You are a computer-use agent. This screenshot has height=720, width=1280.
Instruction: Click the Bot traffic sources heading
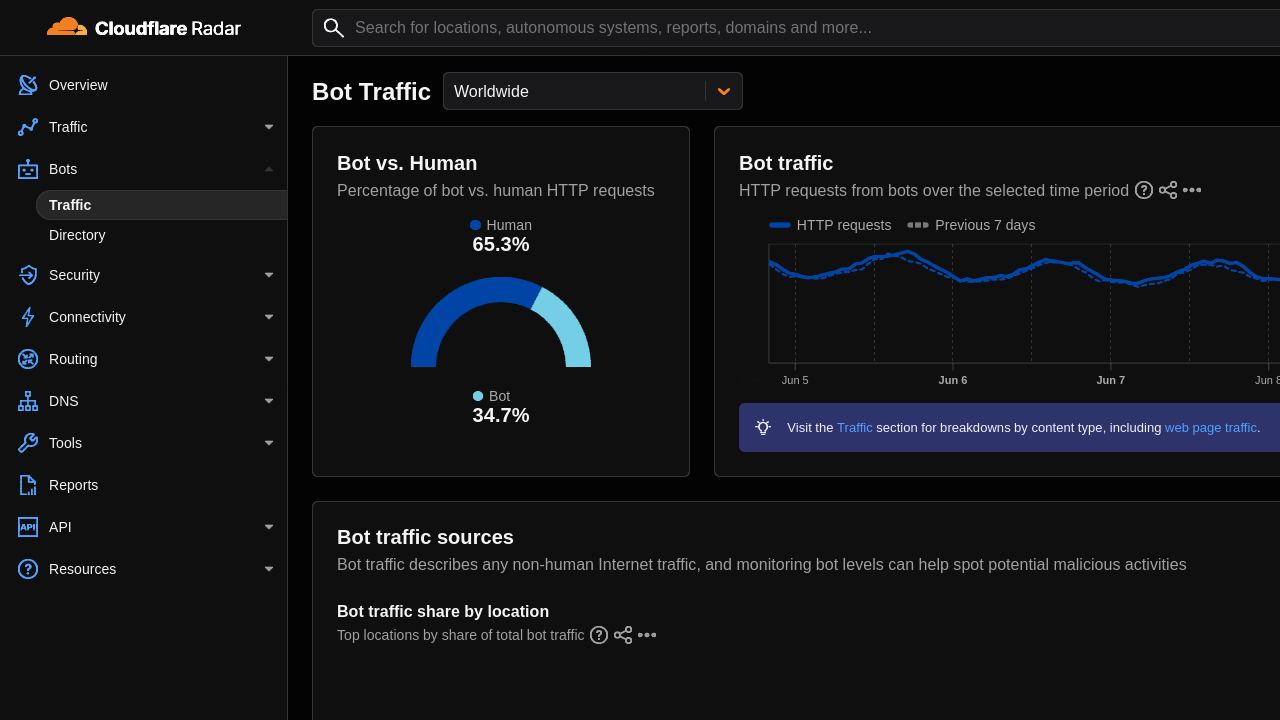425,537
